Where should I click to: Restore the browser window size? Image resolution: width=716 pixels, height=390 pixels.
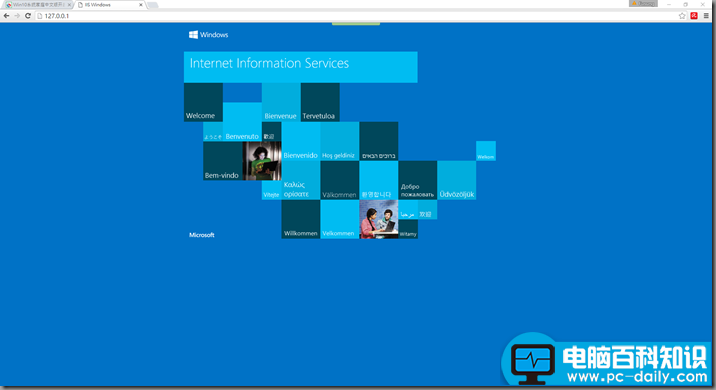685,4
